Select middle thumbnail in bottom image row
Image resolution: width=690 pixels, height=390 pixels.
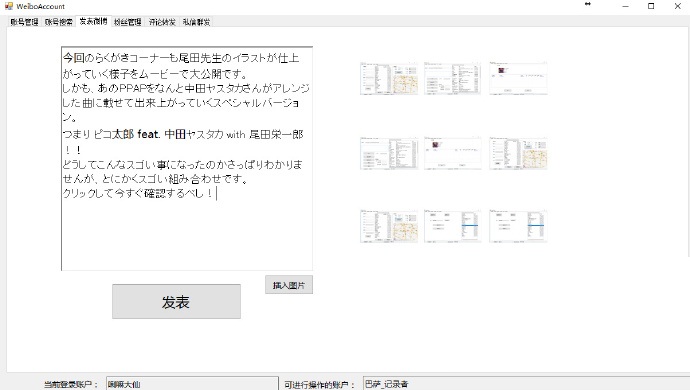(452, 226)
